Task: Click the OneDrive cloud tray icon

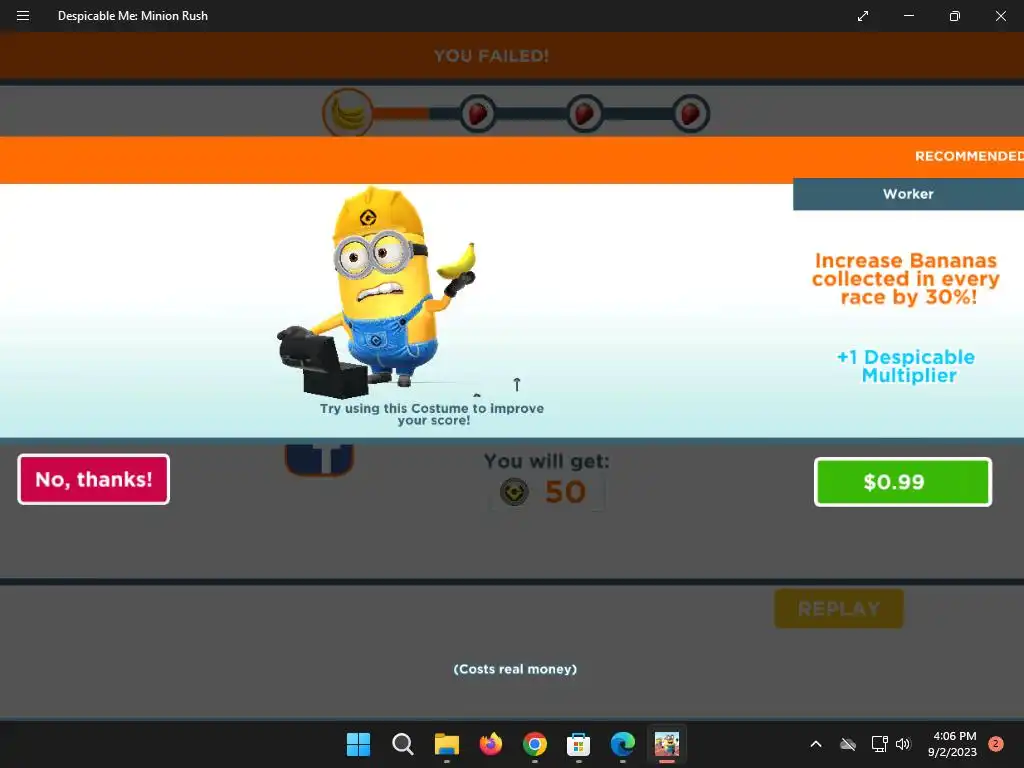Action: click(848, 744)
